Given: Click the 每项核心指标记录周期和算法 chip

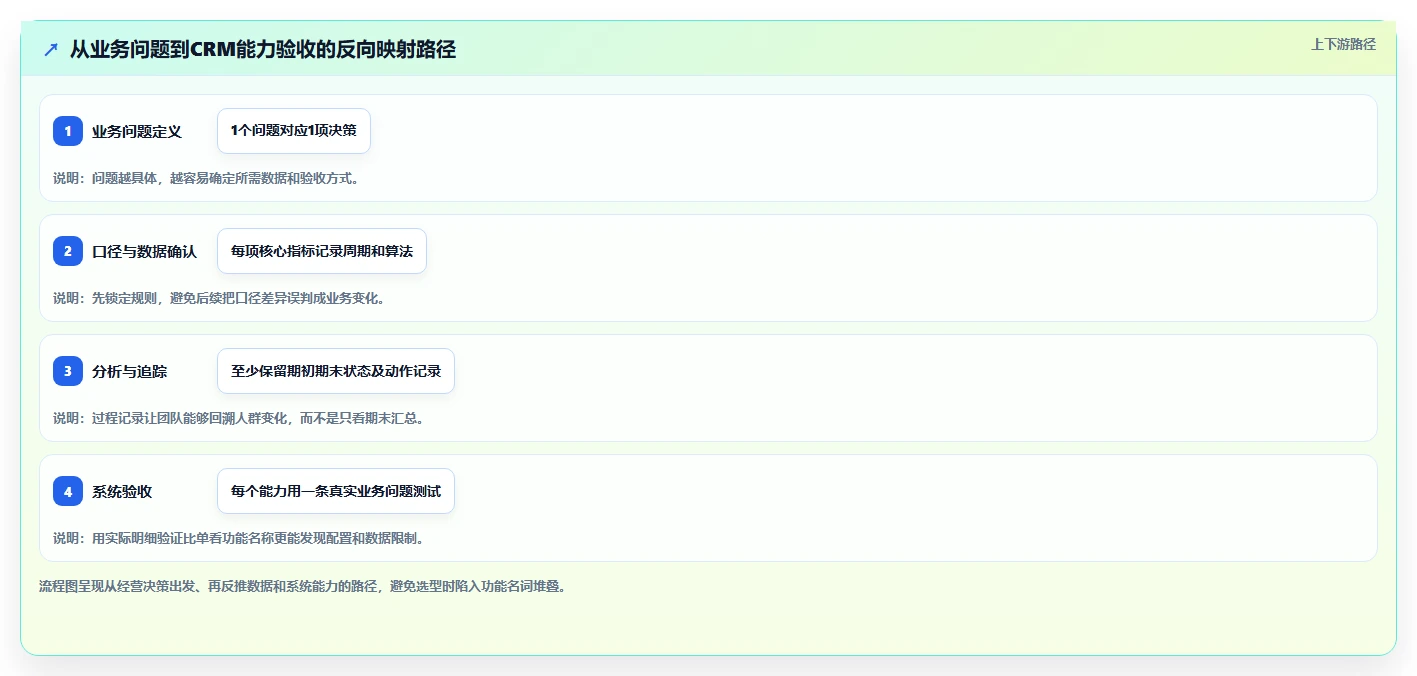Looking at the screenshot, I should (x=322, y=251).
